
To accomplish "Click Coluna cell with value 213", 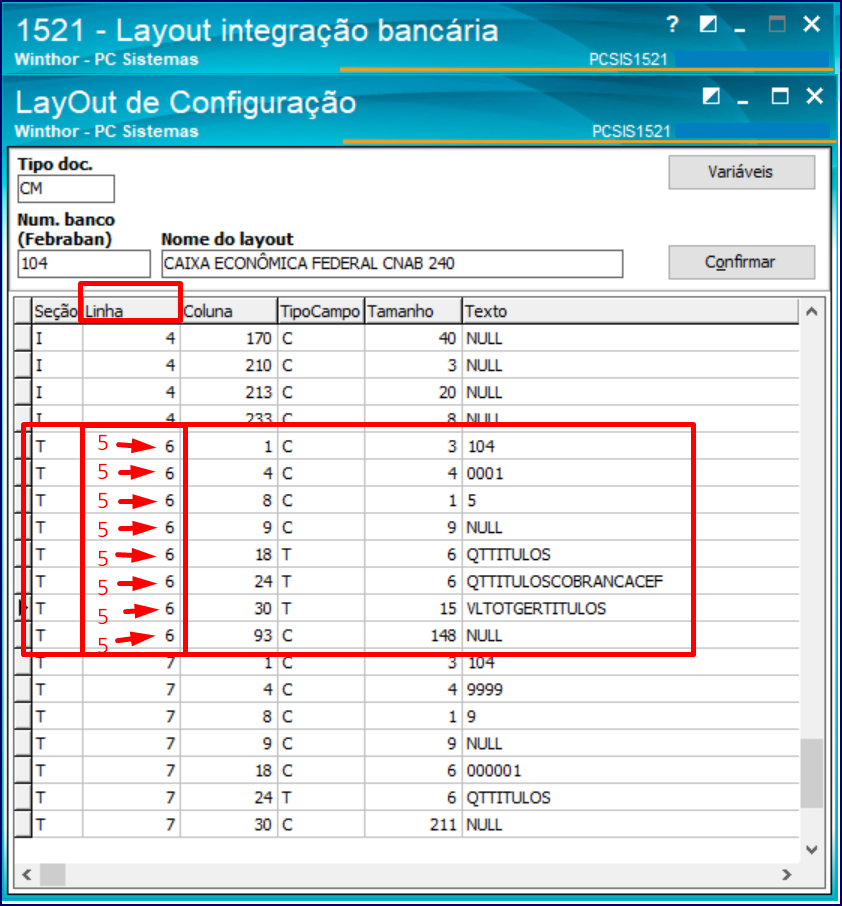I will tap(229, 392).
